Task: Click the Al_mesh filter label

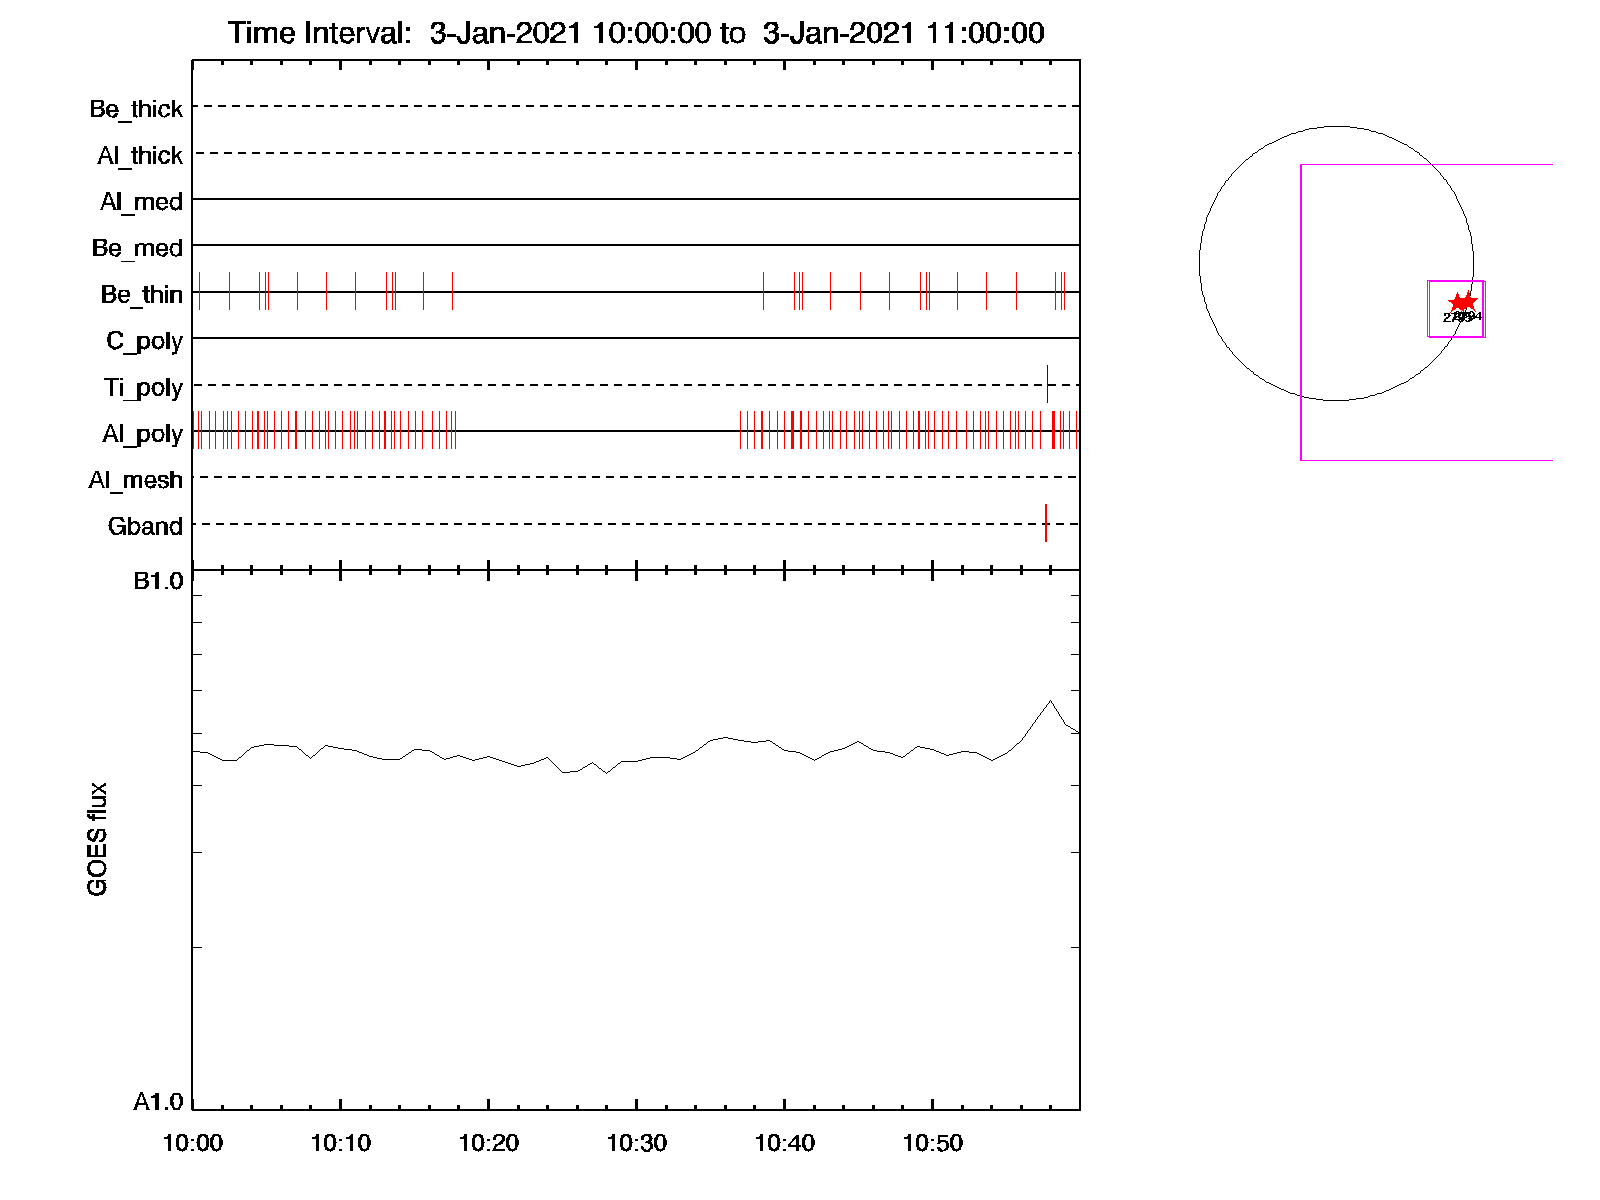Action: (x=135, y=480)
